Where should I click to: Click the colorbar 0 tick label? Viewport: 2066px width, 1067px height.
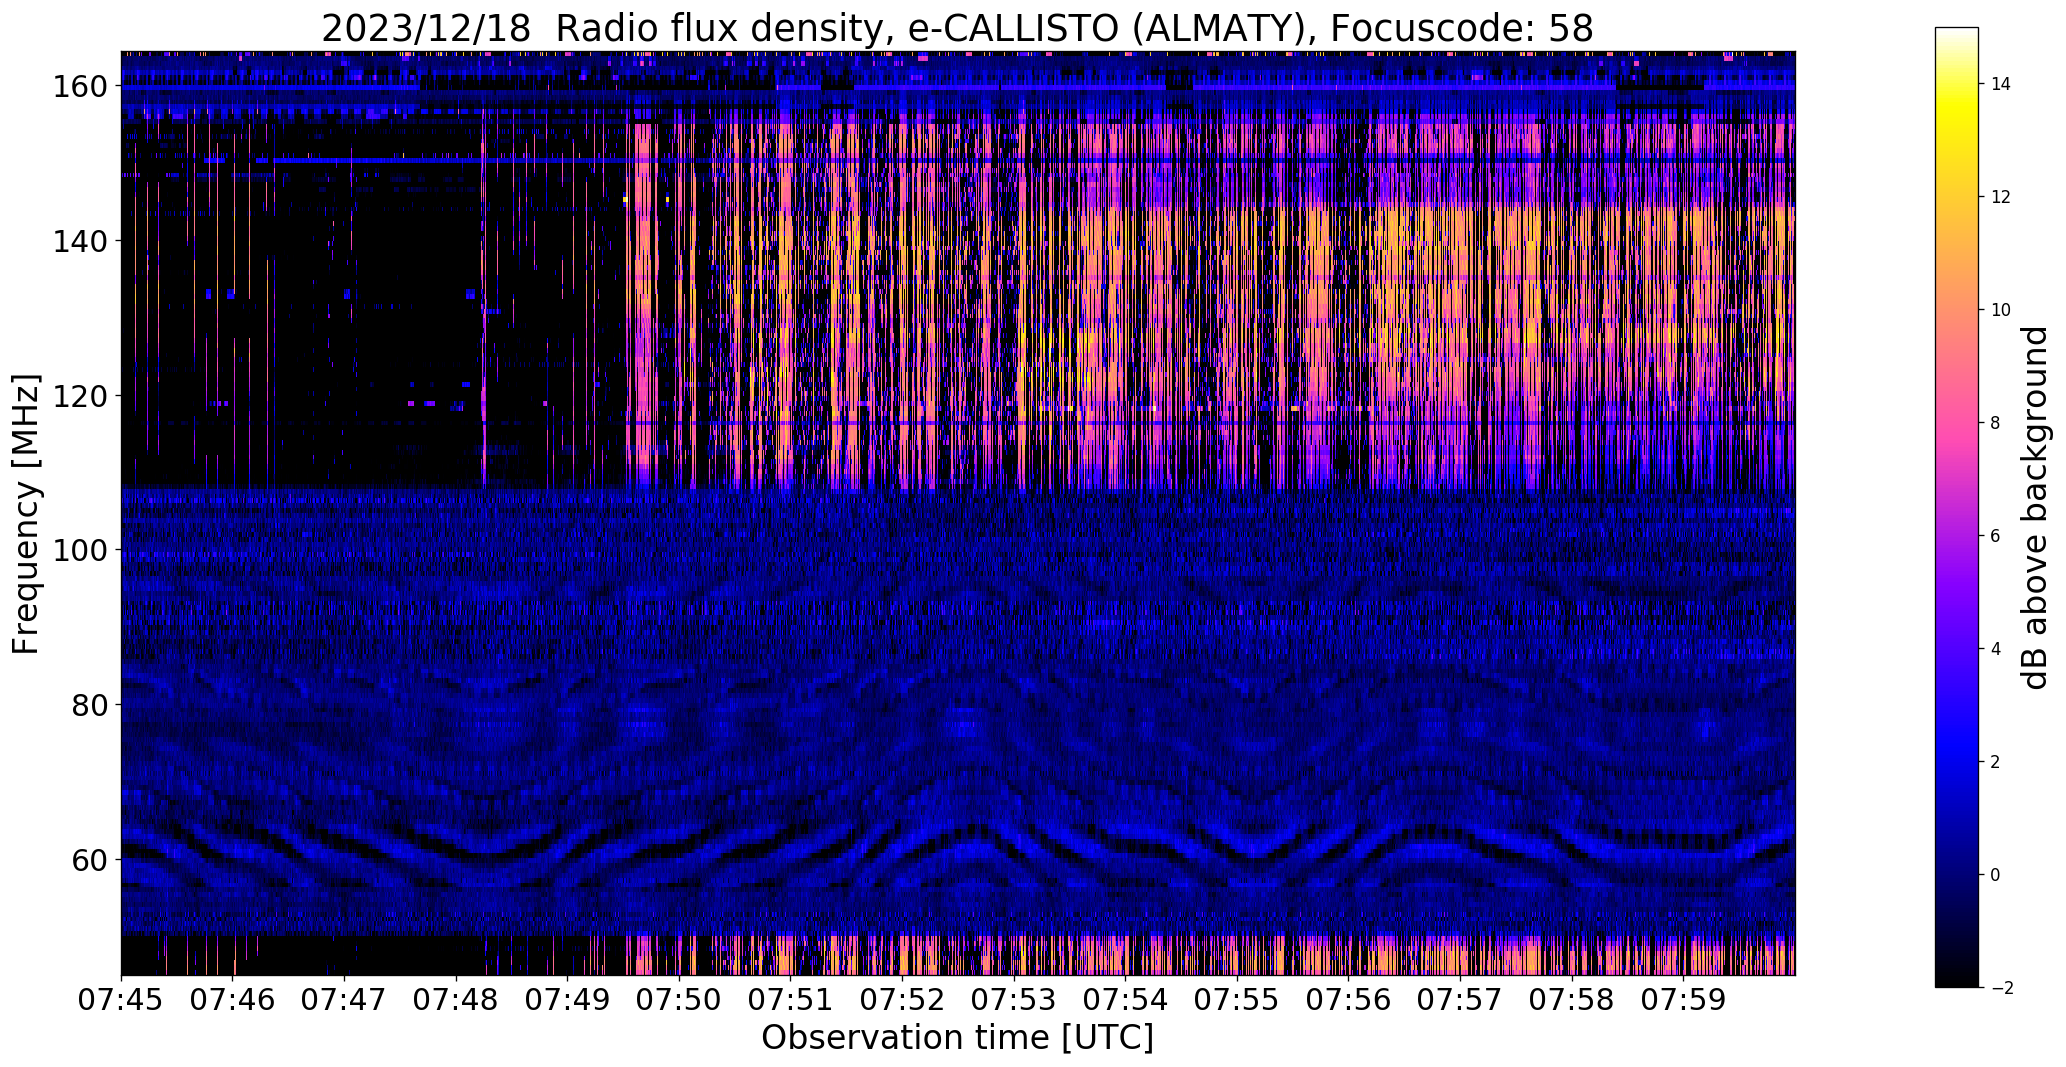(1995, 875)
